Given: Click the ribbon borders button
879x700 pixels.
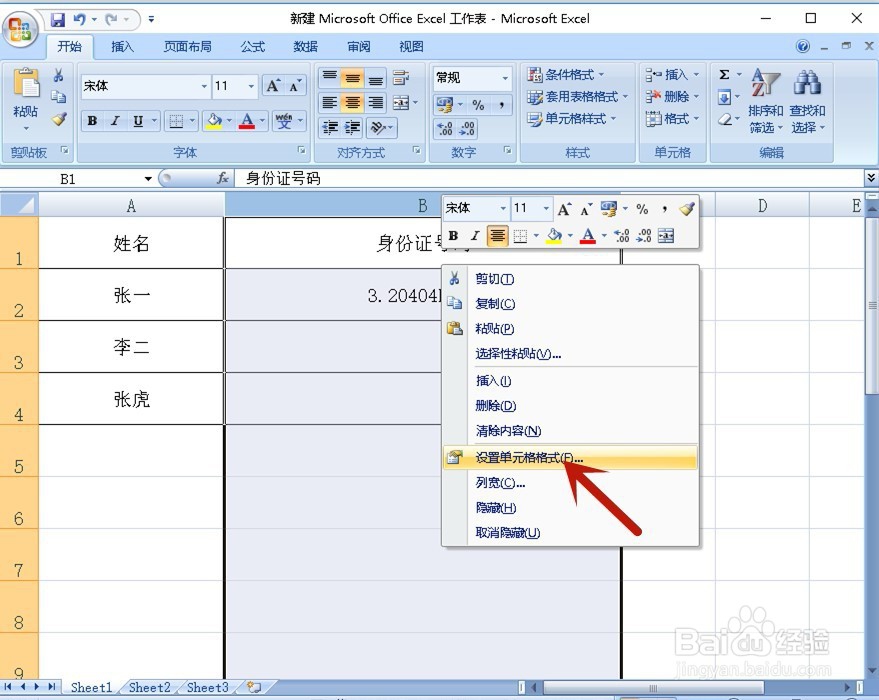Looking at the screenshot, I should click(x=176, y=120).
